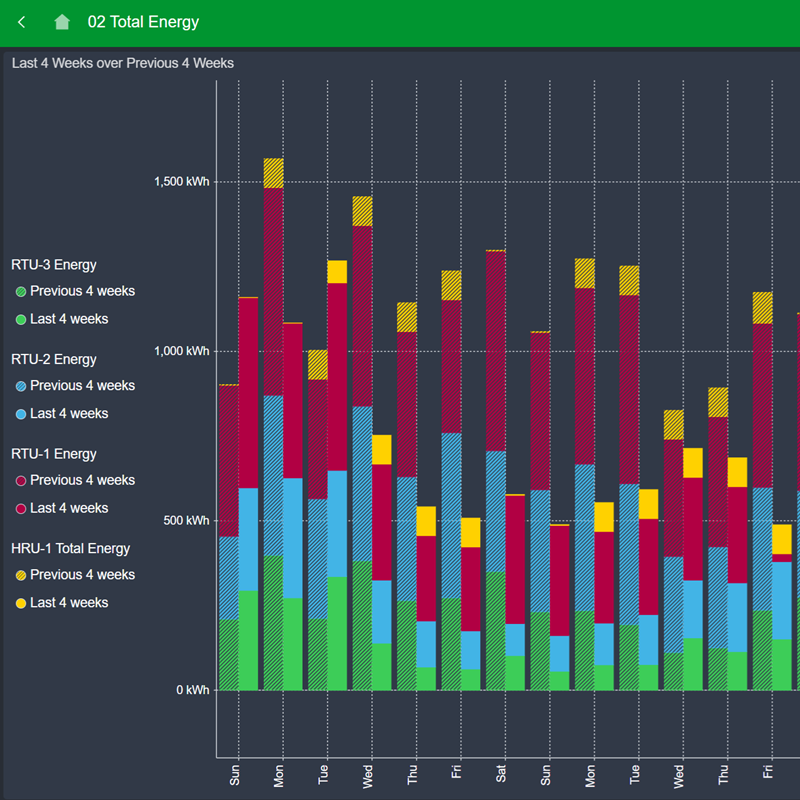This screenshot has width=800, height=800.
Task: Click the HRU-1 Last 4 weeks yellow swatch
Action: click(21, 603)
